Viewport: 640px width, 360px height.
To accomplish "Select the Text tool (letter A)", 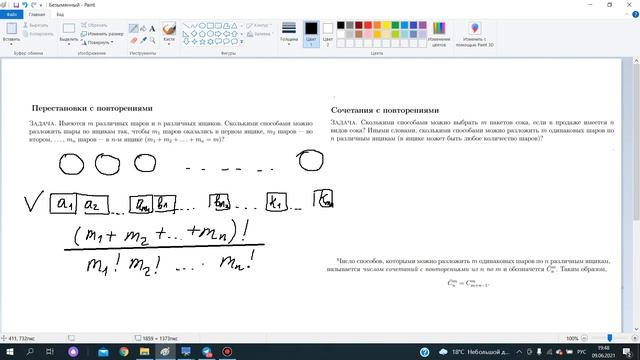I will tap(152, 28).
